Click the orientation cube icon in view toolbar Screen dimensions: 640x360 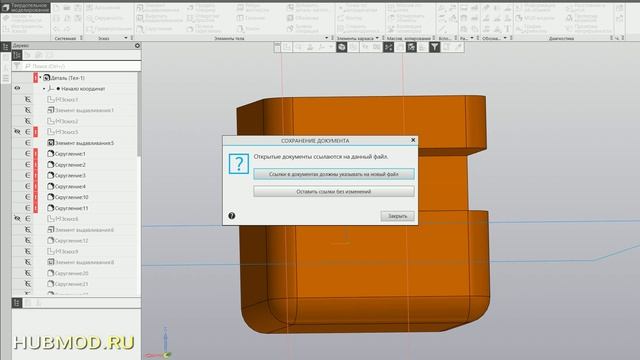point(341,48)
